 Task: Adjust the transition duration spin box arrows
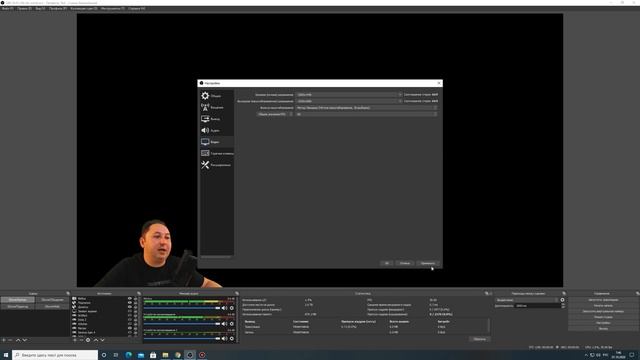point(563,306)
